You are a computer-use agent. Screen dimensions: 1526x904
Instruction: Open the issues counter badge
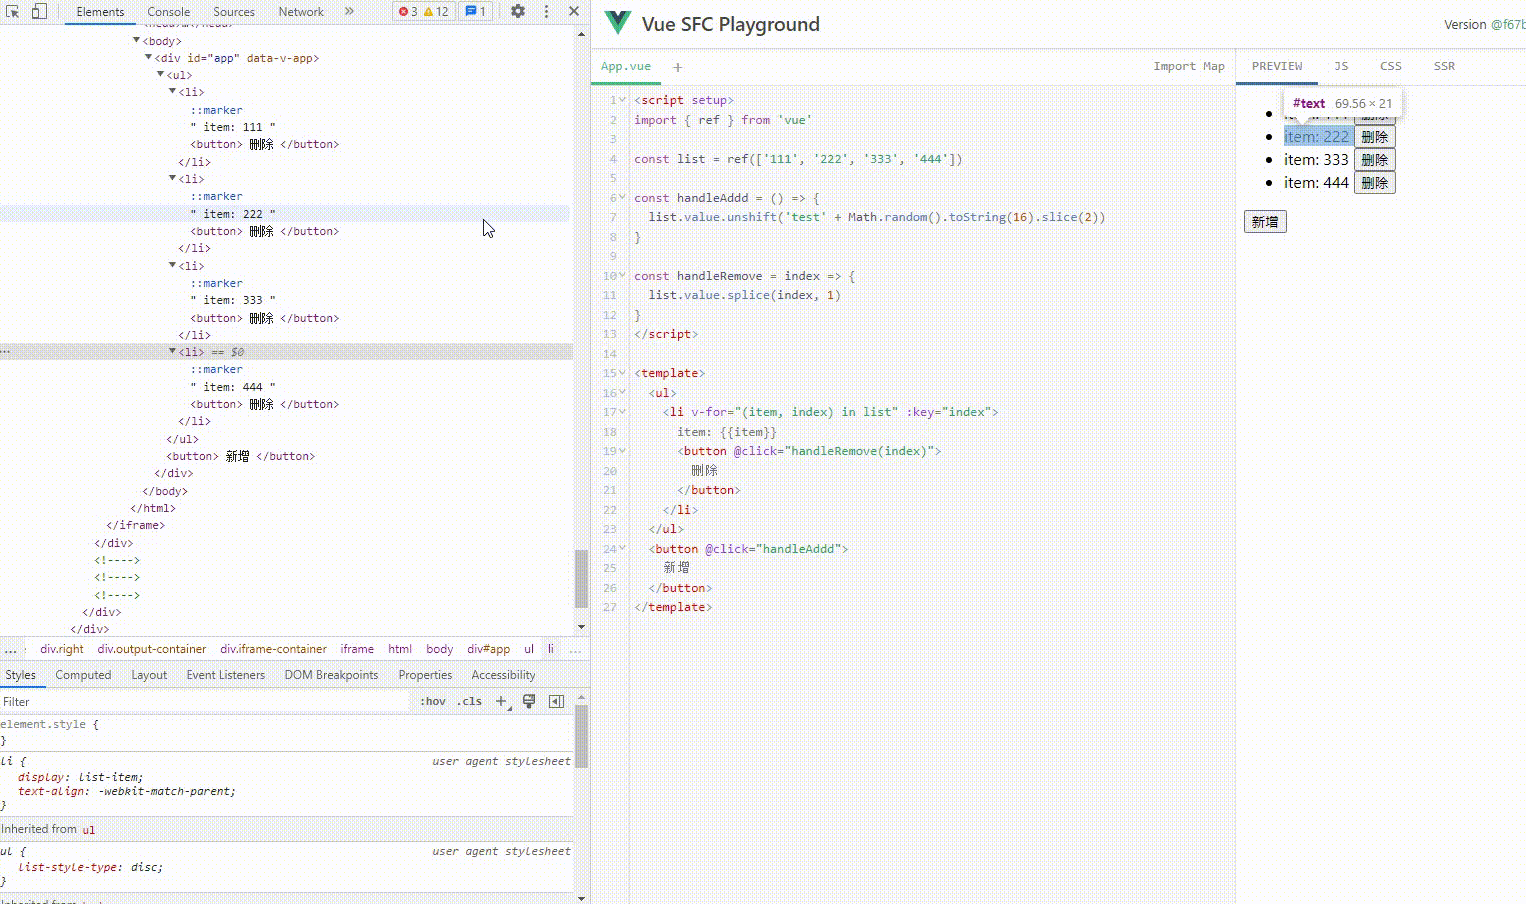click(x=476, y=12)
